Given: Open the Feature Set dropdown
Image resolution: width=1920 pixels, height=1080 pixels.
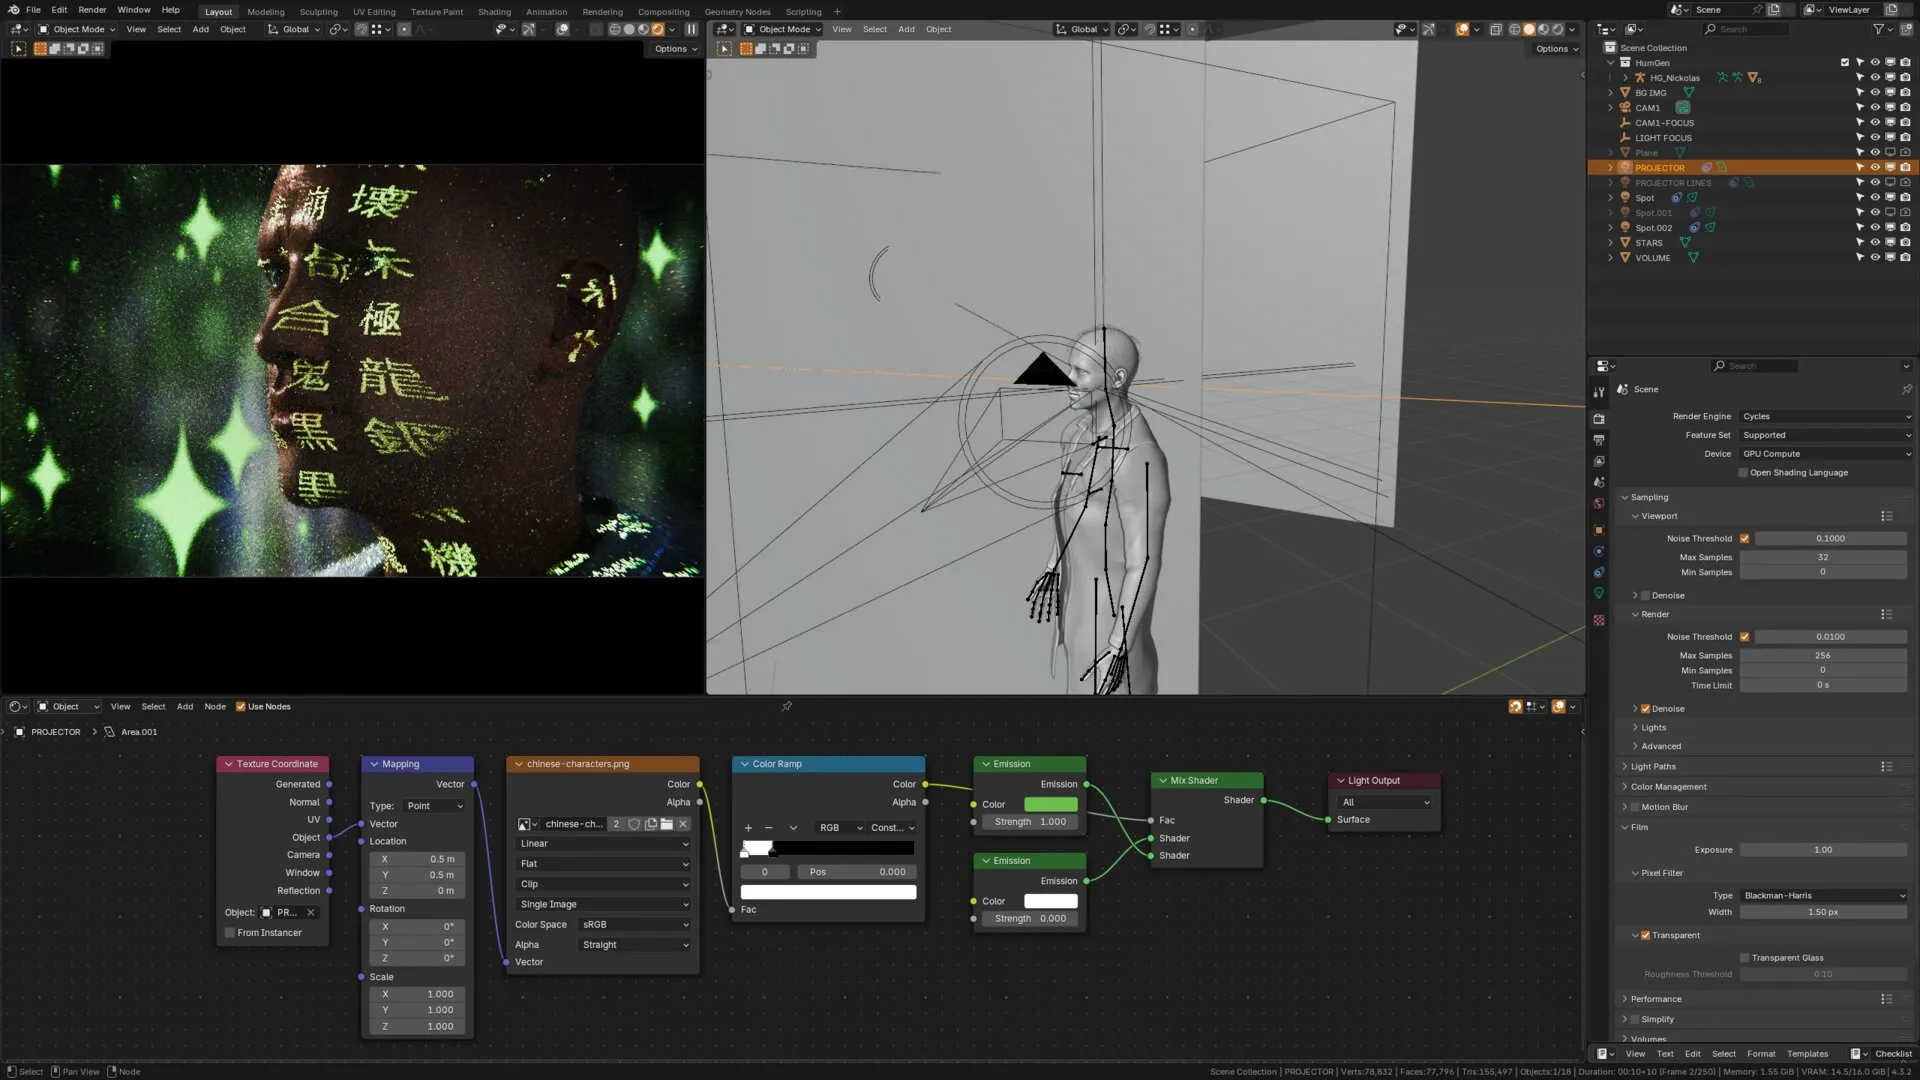Looking at the screenshot, I should pyautogui.click(x=1826, y=435).
